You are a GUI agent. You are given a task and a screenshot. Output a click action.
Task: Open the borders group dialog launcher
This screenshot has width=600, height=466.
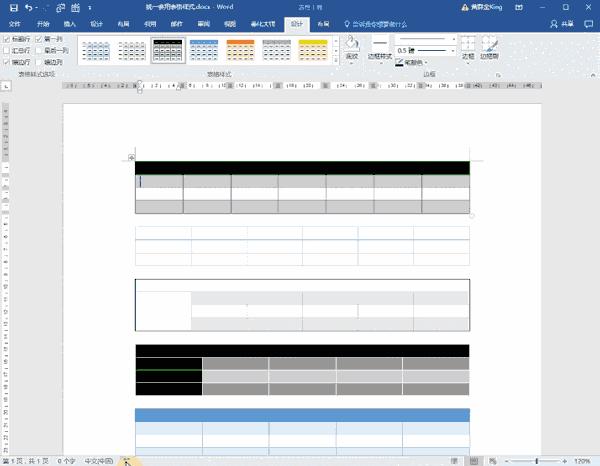pyautogui.click(x=498, y=75)
